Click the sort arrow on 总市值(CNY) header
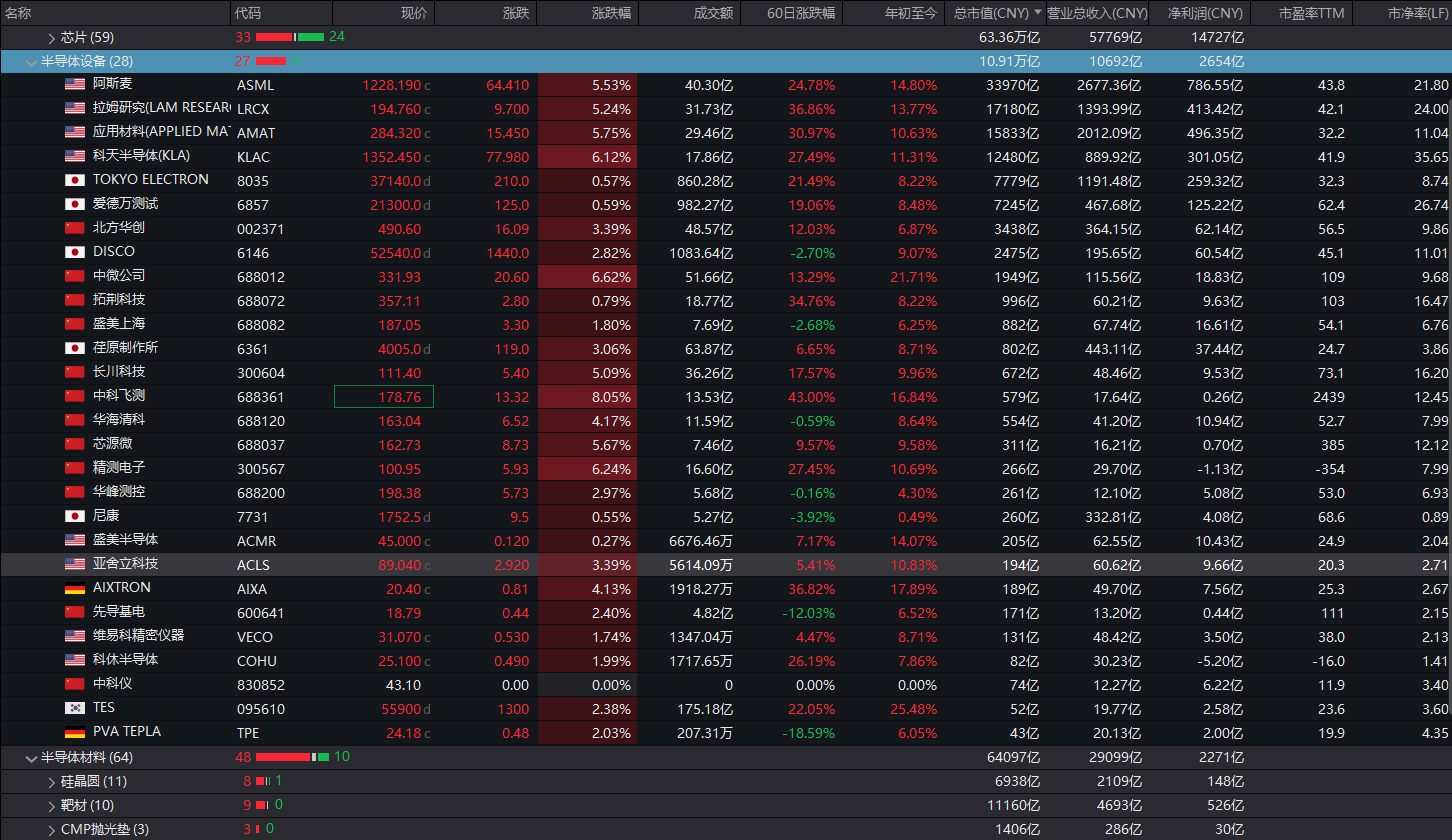 click(x=1037, y=13)
